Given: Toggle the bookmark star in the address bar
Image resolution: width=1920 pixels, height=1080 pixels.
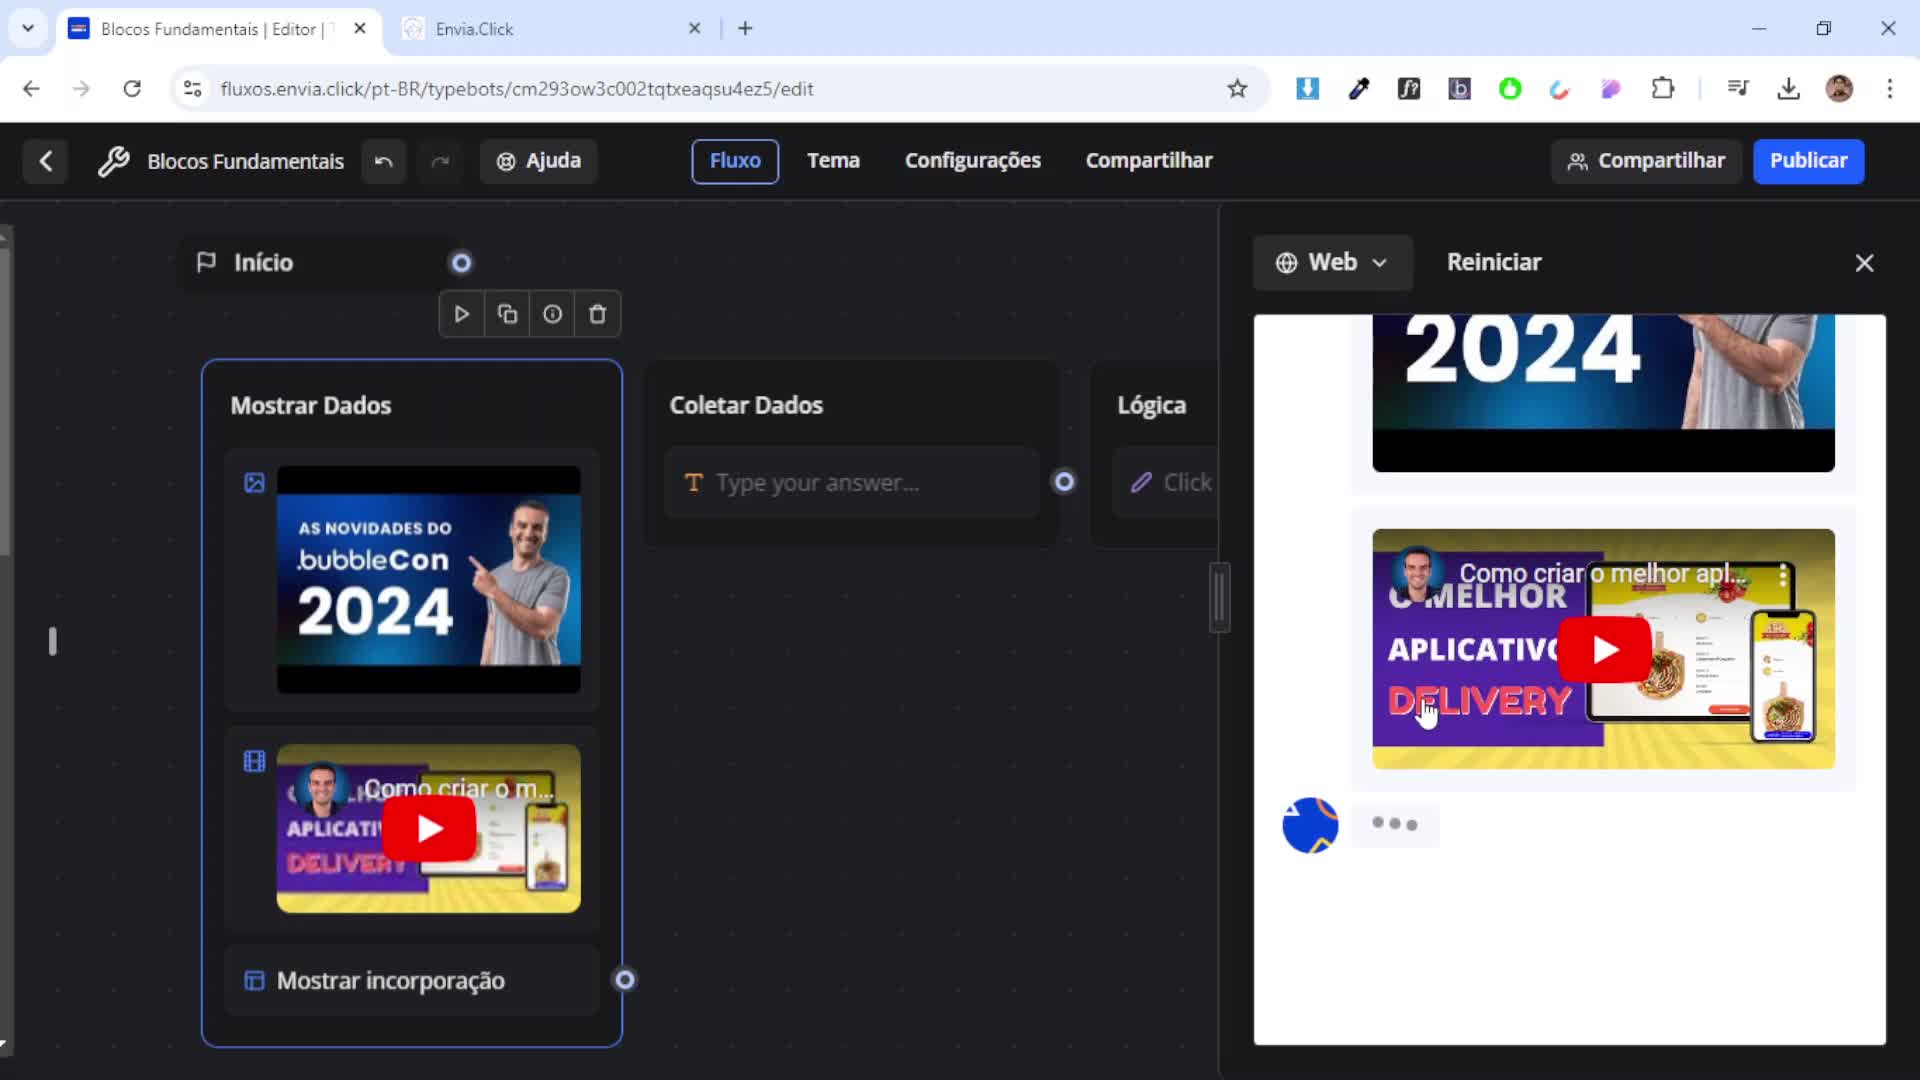Looking at the screenshot, I should point(1237,89).
